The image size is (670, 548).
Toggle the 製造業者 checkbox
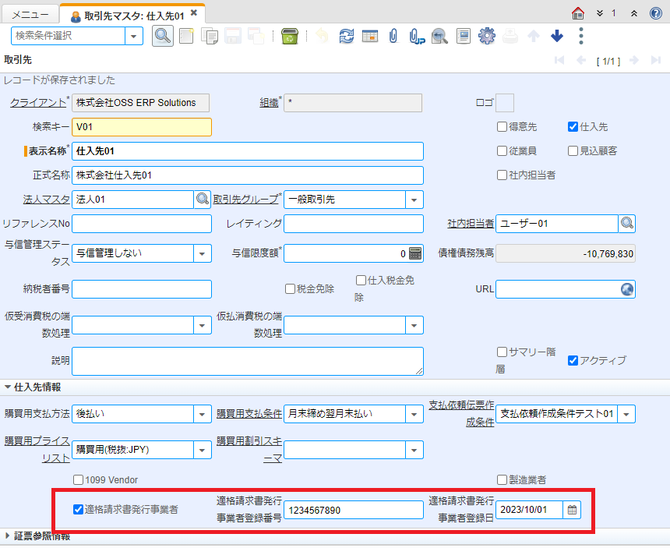point(502,480)
